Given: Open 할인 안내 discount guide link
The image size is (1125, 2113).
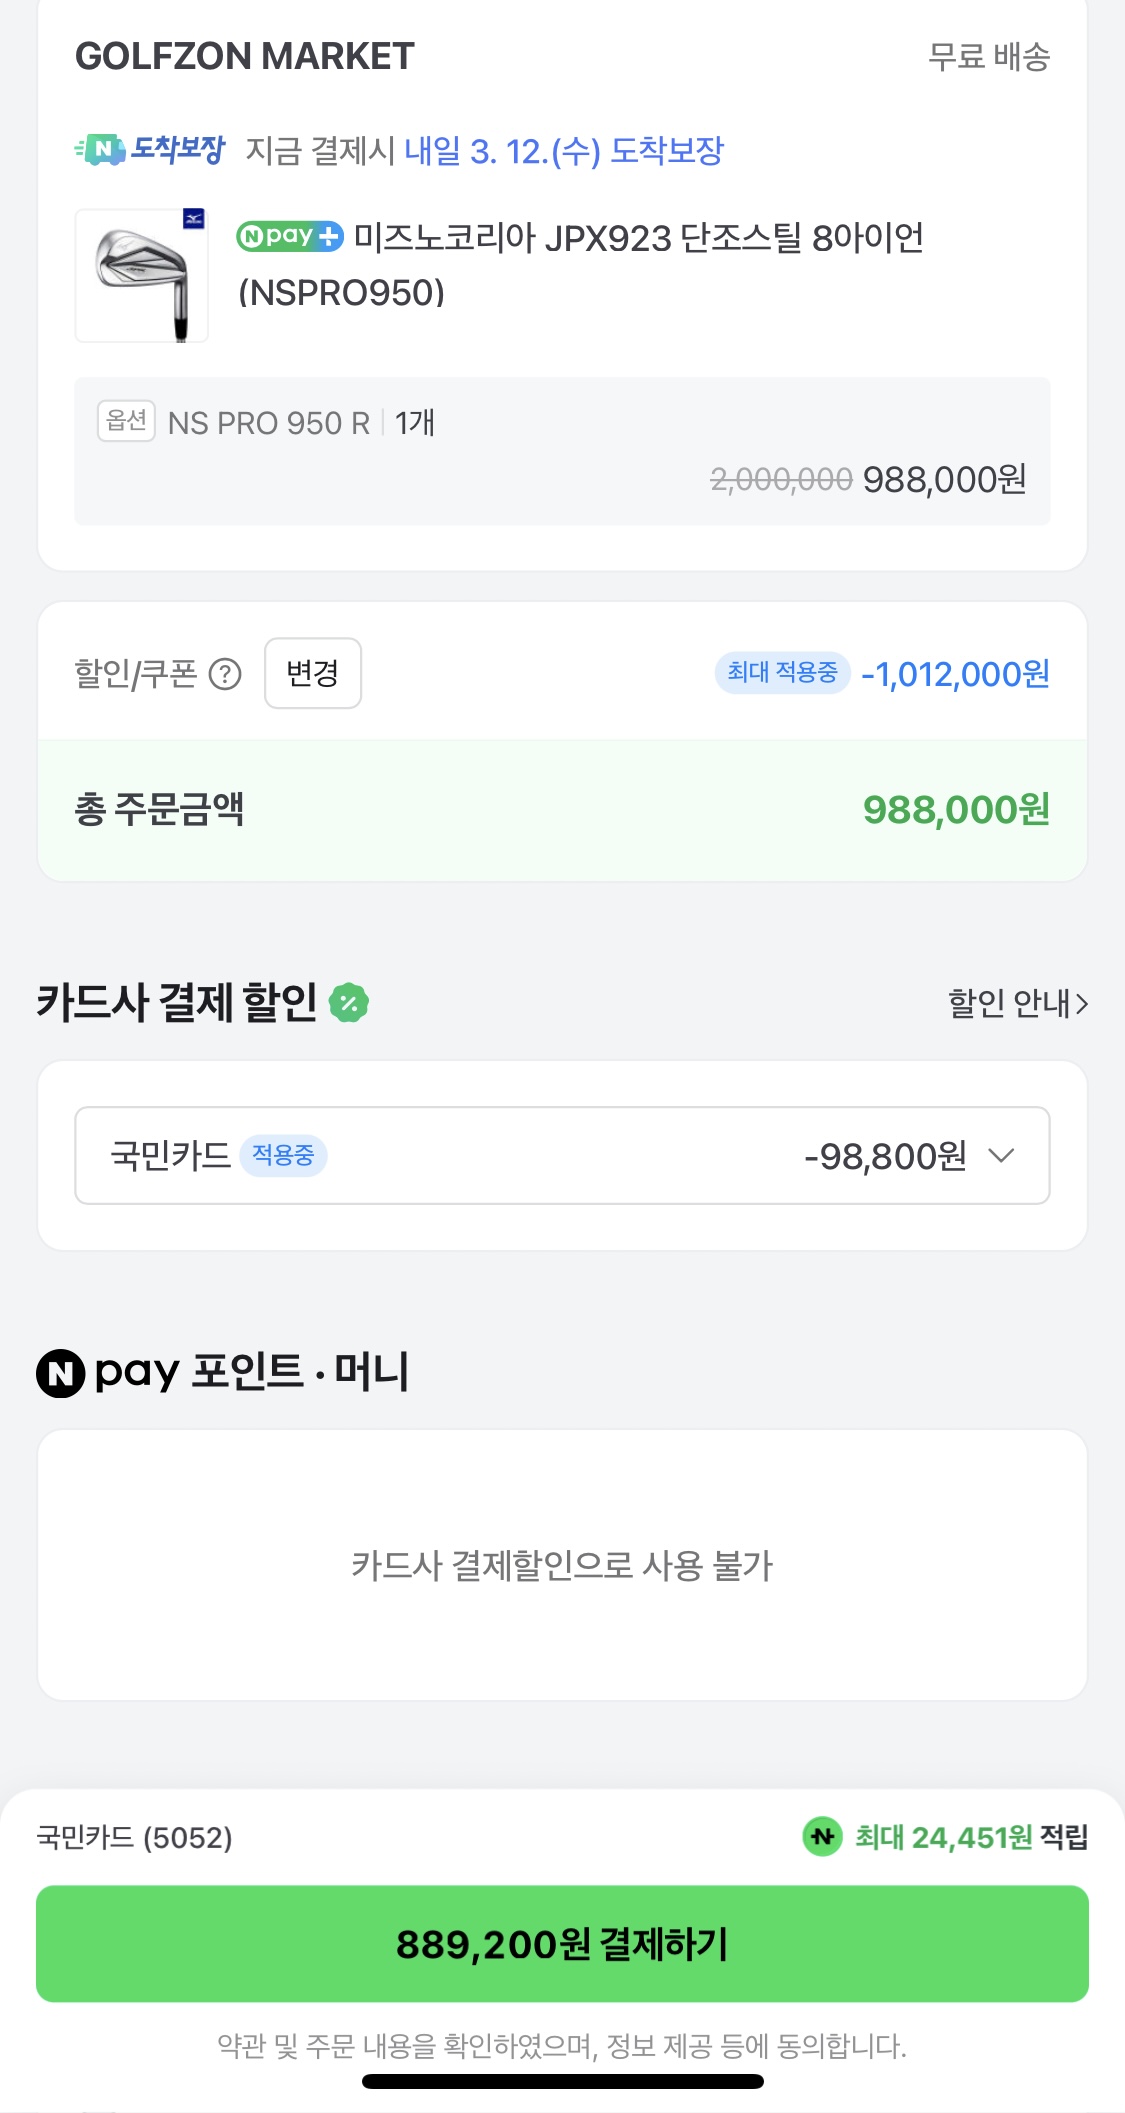Looking at the screenshot, I should pyautogui.click(x=1017, y=1003).
